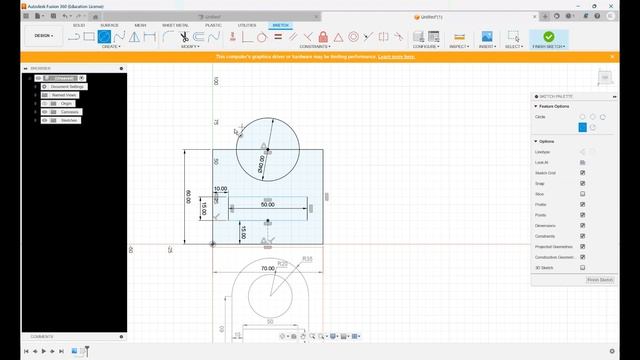Select the Offset tool in Modify group
The width and height of the screenshot is (640, 360).
pos(198,37)
